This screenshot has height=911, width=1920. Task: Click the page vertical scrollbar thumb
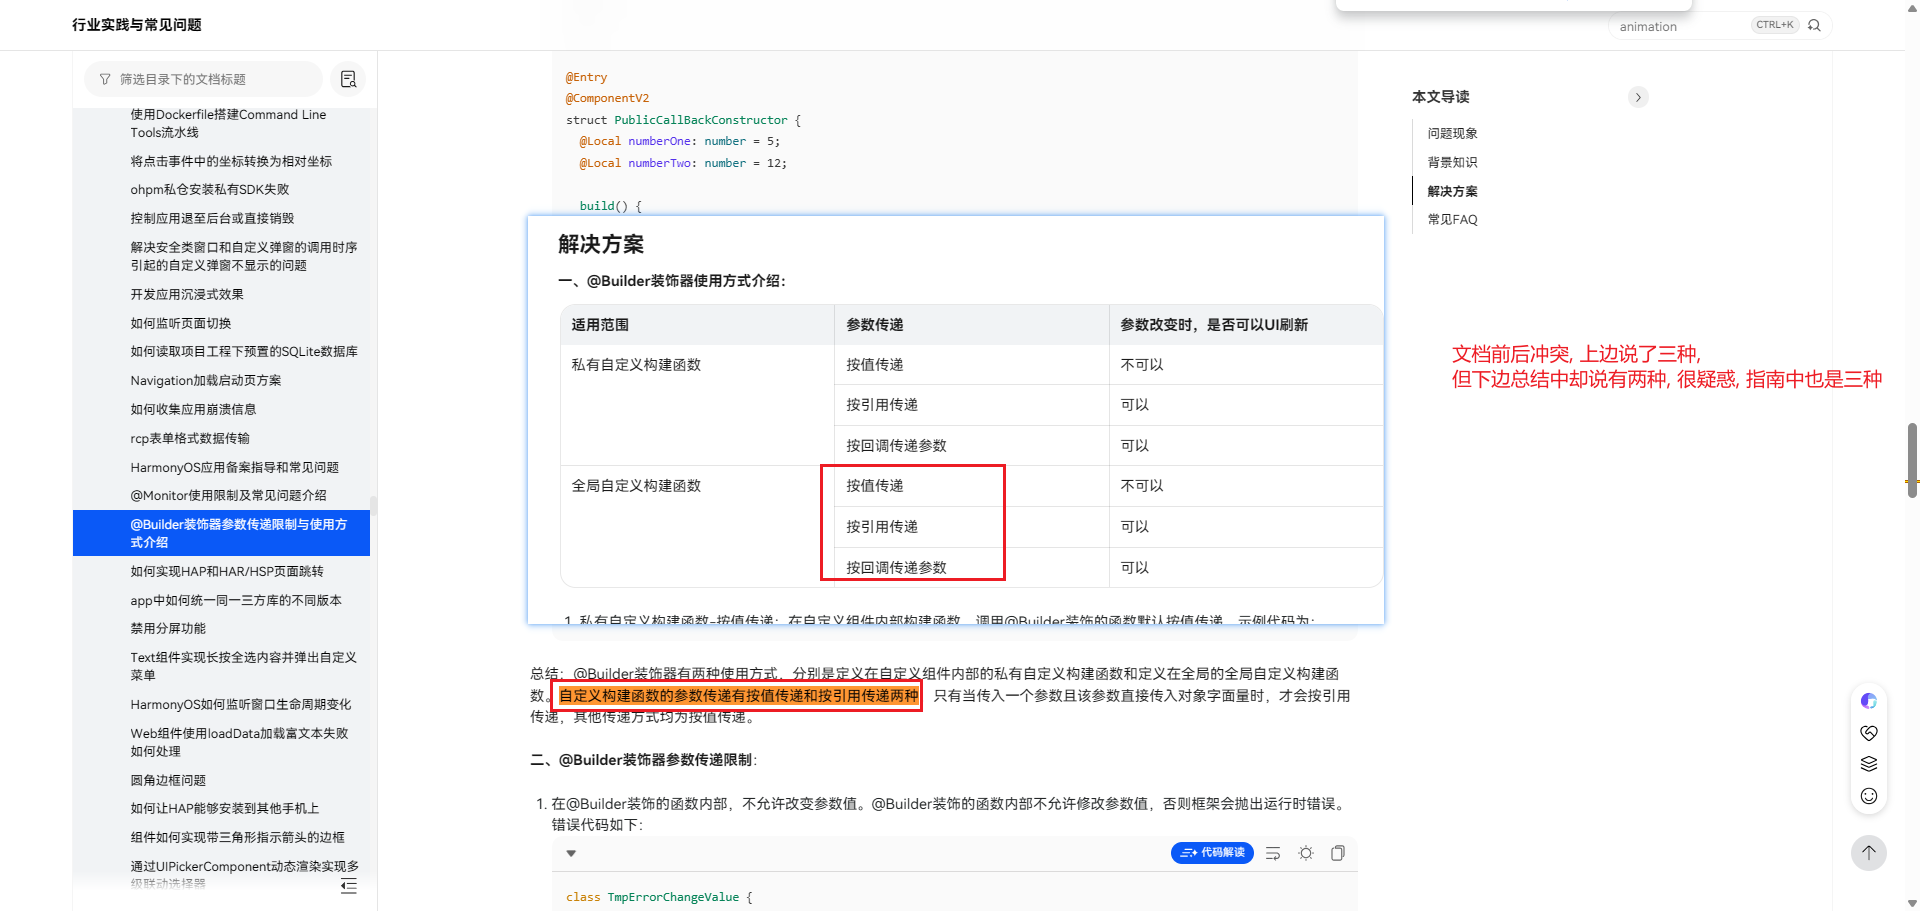pos(1912,460)
